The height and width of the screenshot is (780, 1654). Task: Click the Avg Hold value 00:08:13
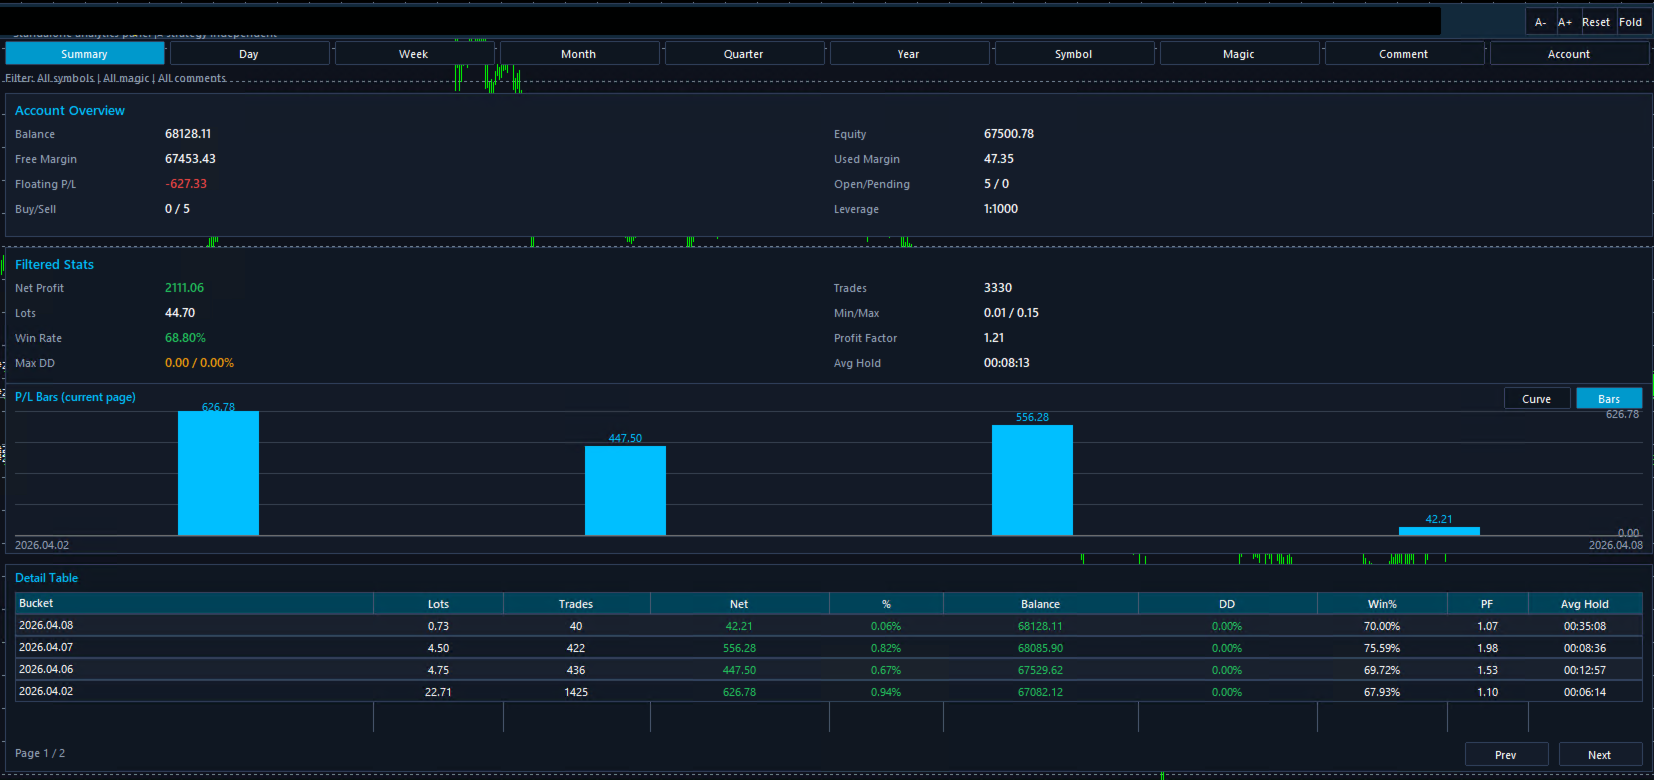(1007, 363)
